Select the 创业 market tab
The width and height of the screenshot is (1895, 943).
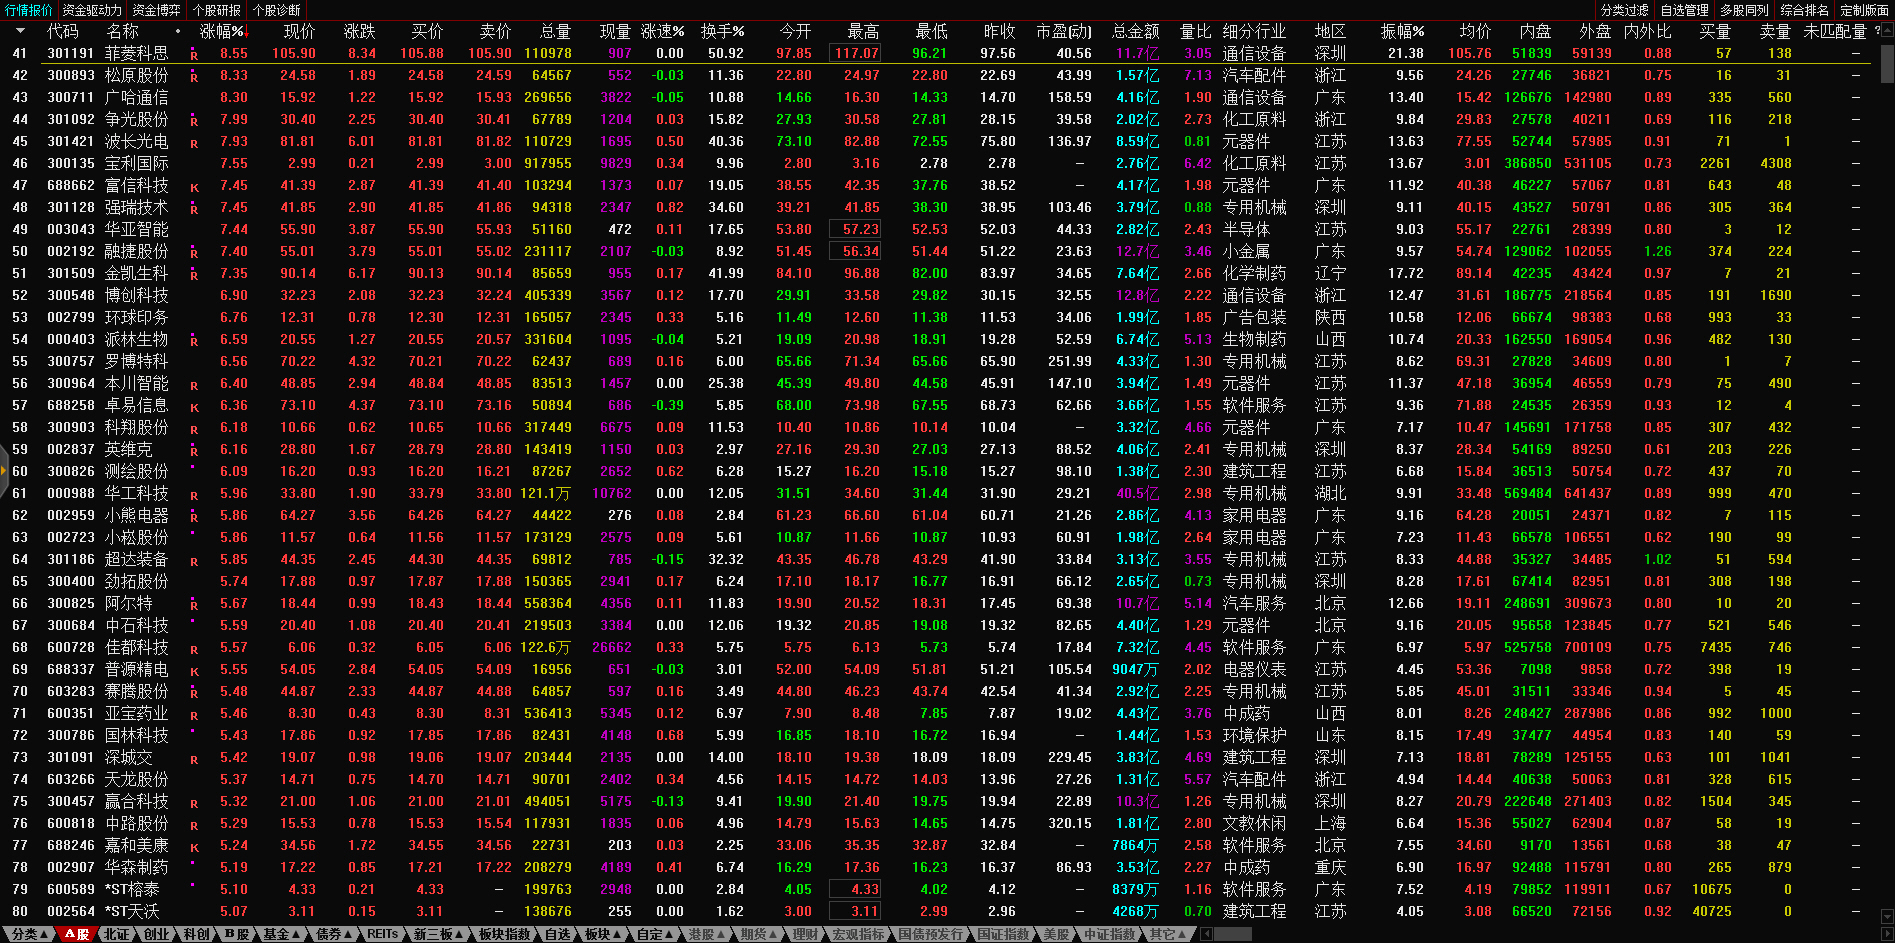tap(156, 934)
